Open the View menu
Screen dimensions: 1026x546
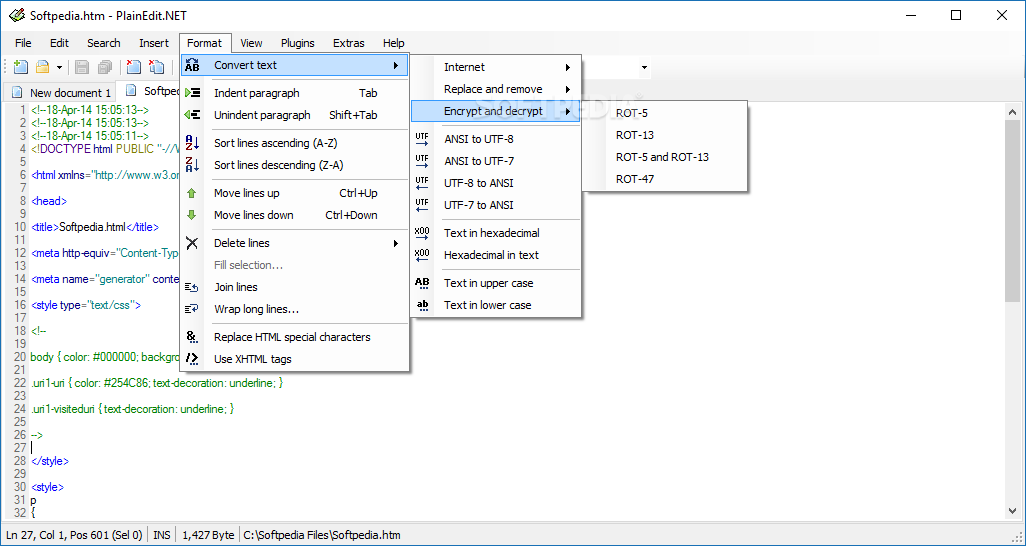[251, 43]
